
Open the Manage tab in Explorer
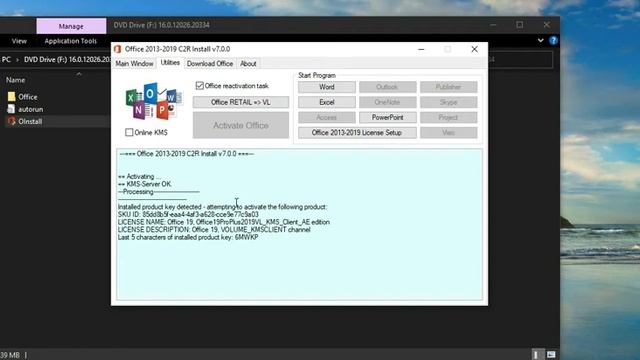(71, 26)
